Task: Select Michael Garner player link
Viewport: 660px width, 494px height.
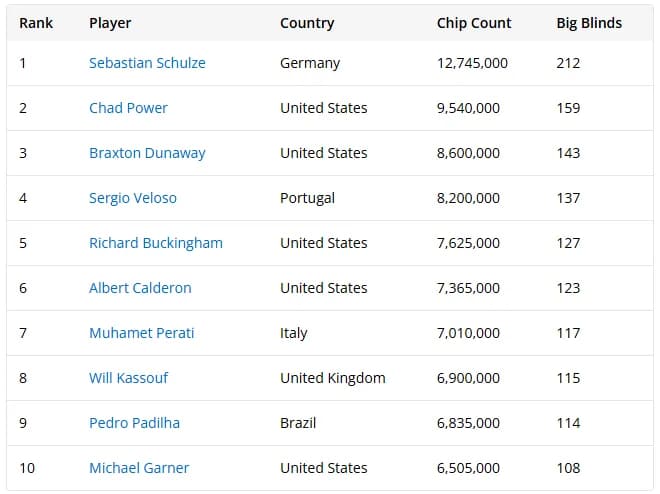Action: pos(139,468)
